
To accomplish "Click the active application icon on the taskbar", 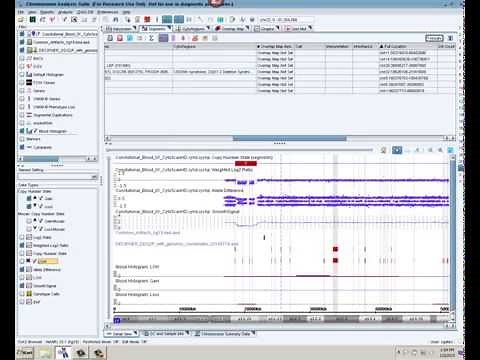I will point(63,352).
